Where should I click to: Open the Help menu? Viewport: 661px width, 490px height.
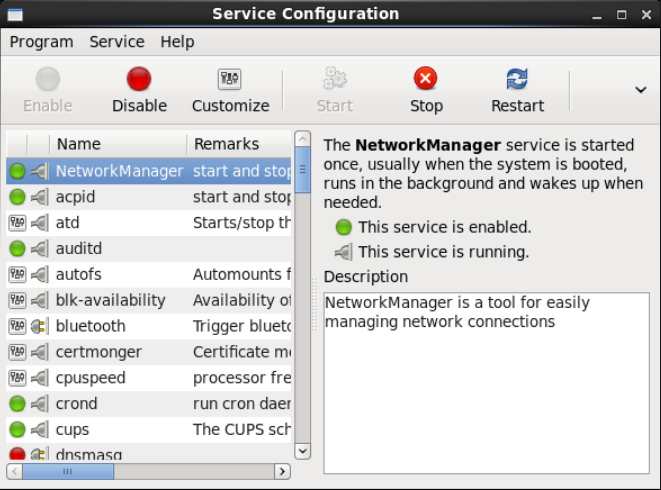[x=177, y=42]
